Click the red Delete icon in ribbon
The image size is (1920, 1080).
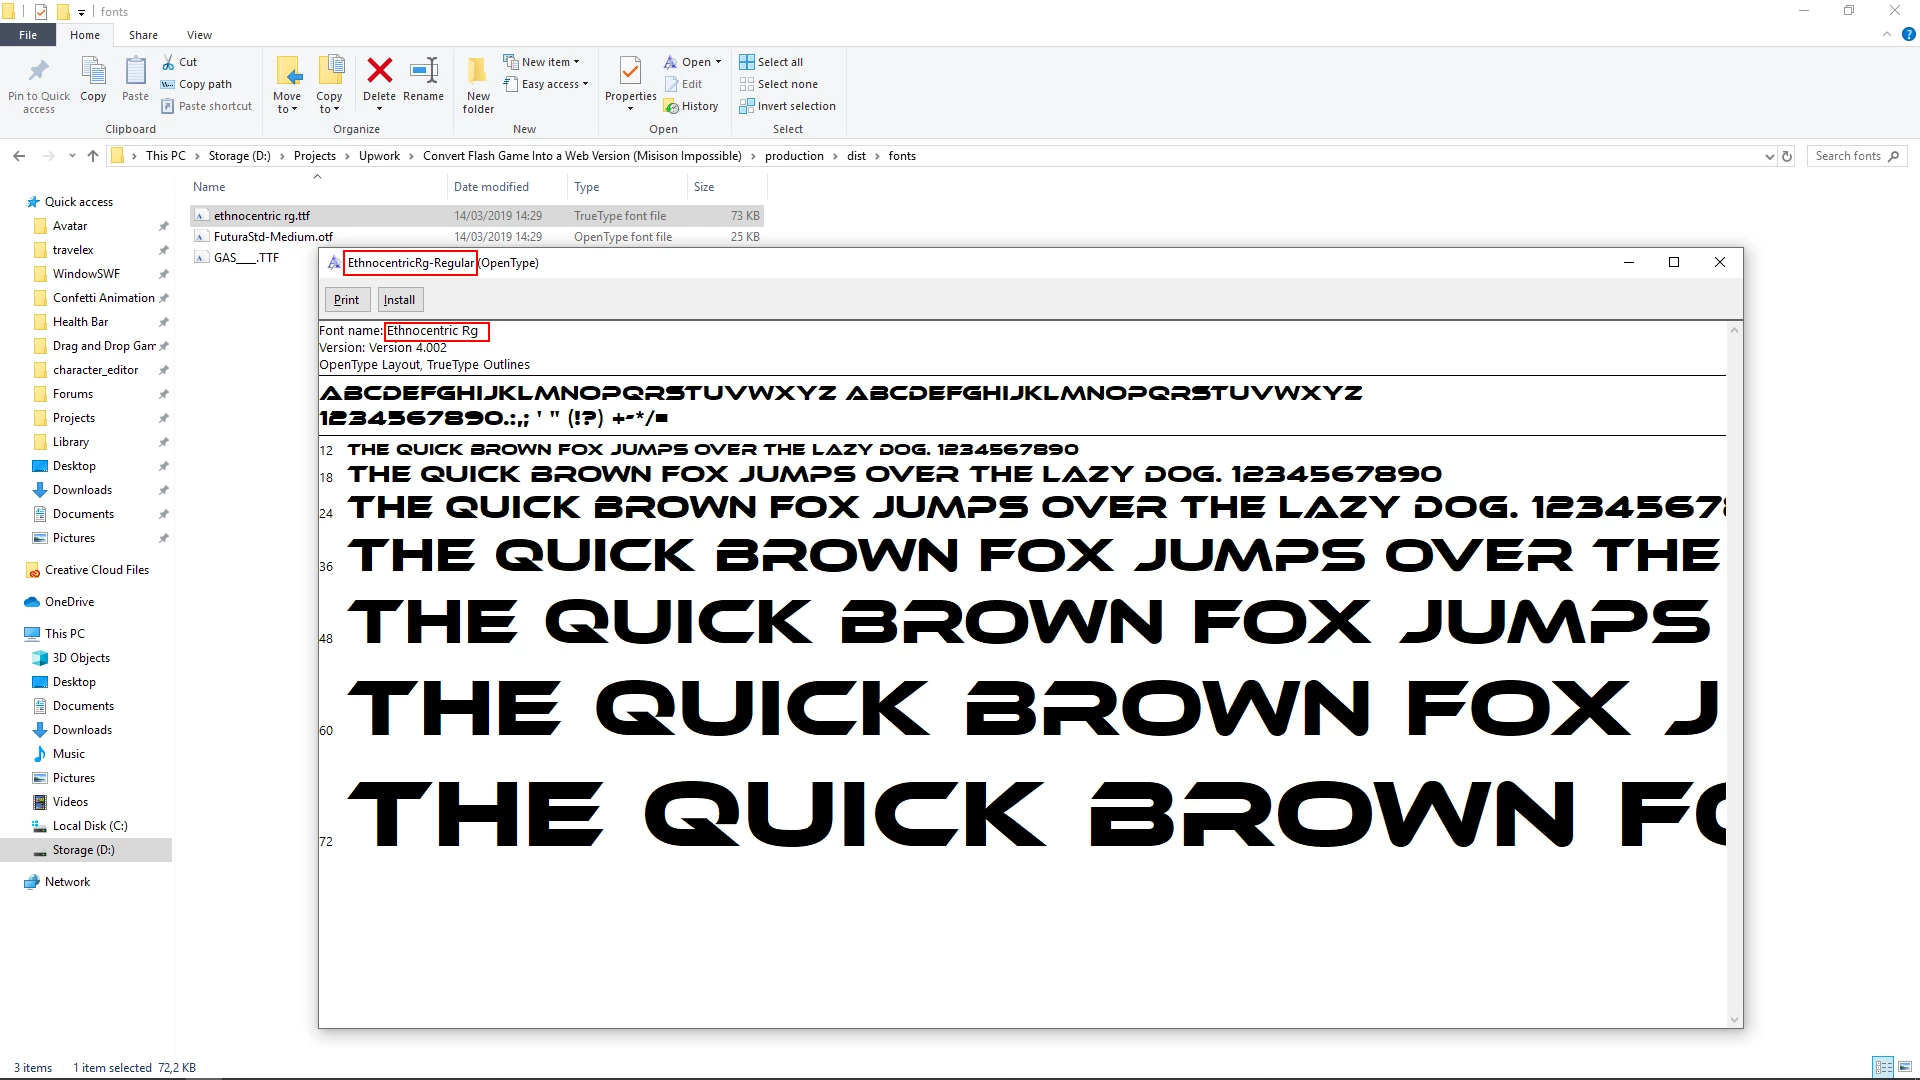[379, 71]
